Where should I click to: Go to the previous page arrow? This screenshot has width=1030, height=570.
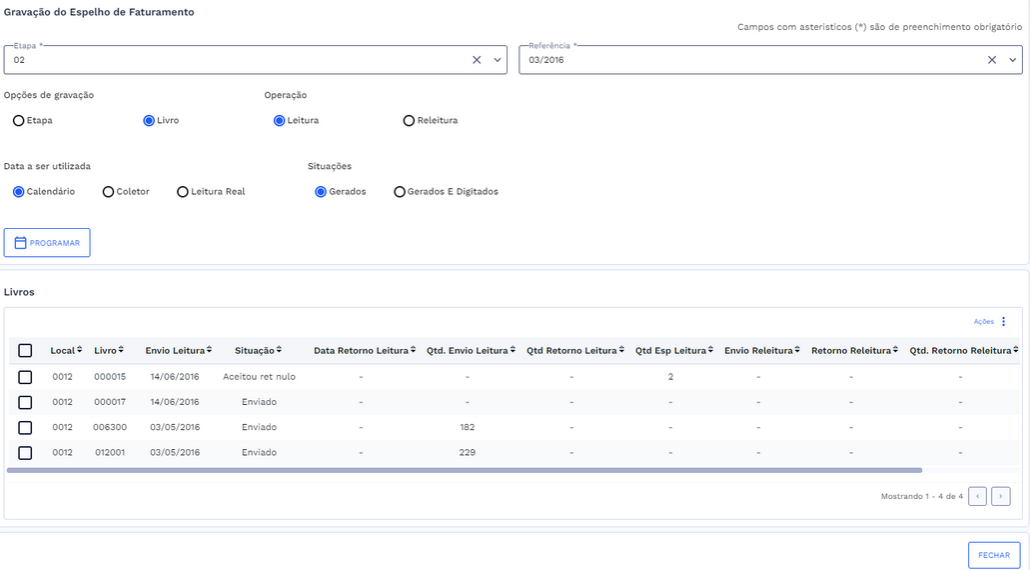tap(978, 496)
